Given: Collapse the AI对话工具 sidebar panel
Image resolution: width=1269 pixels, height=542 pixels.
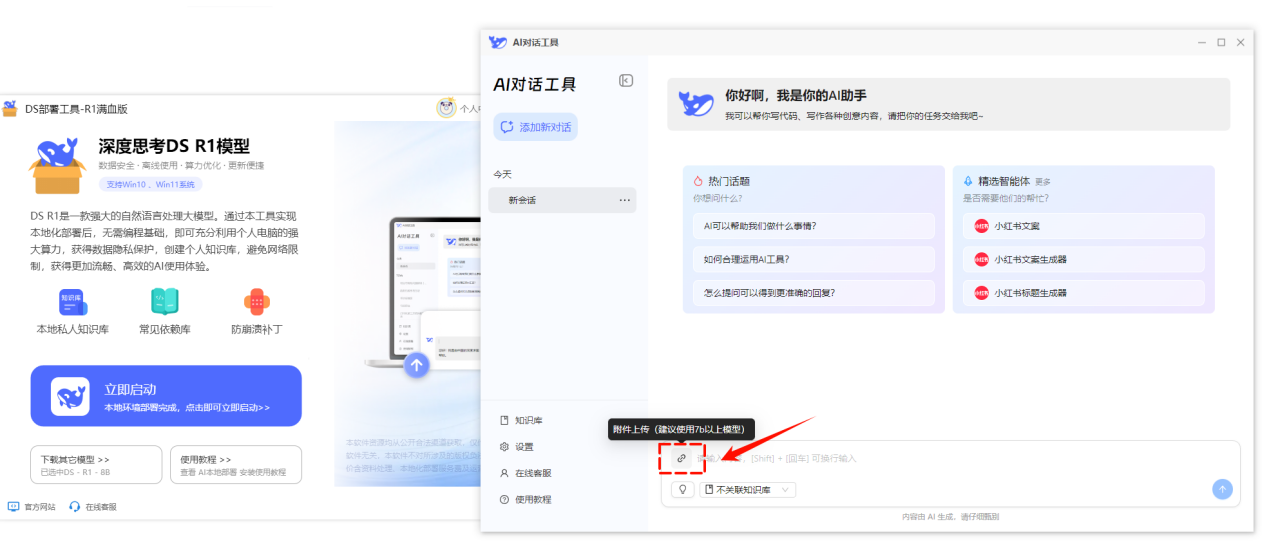Looking at the screenshot, I should tap(626, 81).
